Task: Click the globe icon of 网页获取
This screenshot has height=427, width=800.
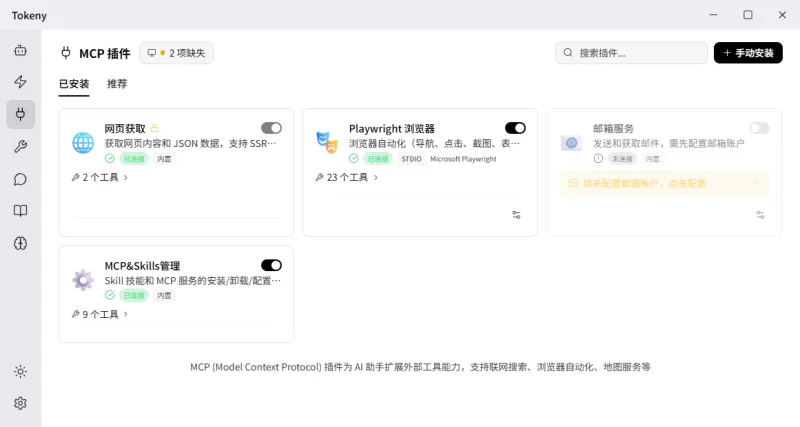Action: [83, 143]
